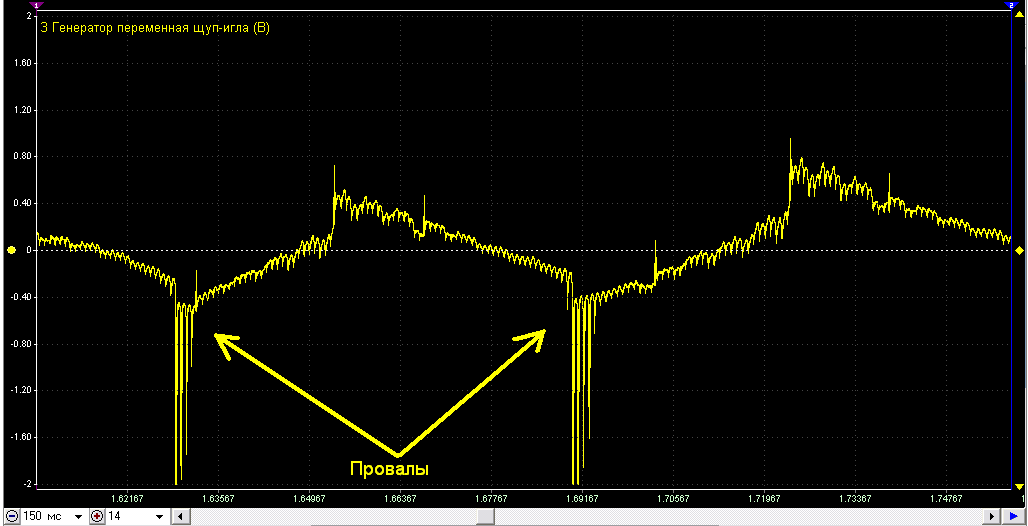The width and height of the screenshot is (1028, 526).
Task: Click the blue vertical cursor line 2
Action: tap(1012, 249)
